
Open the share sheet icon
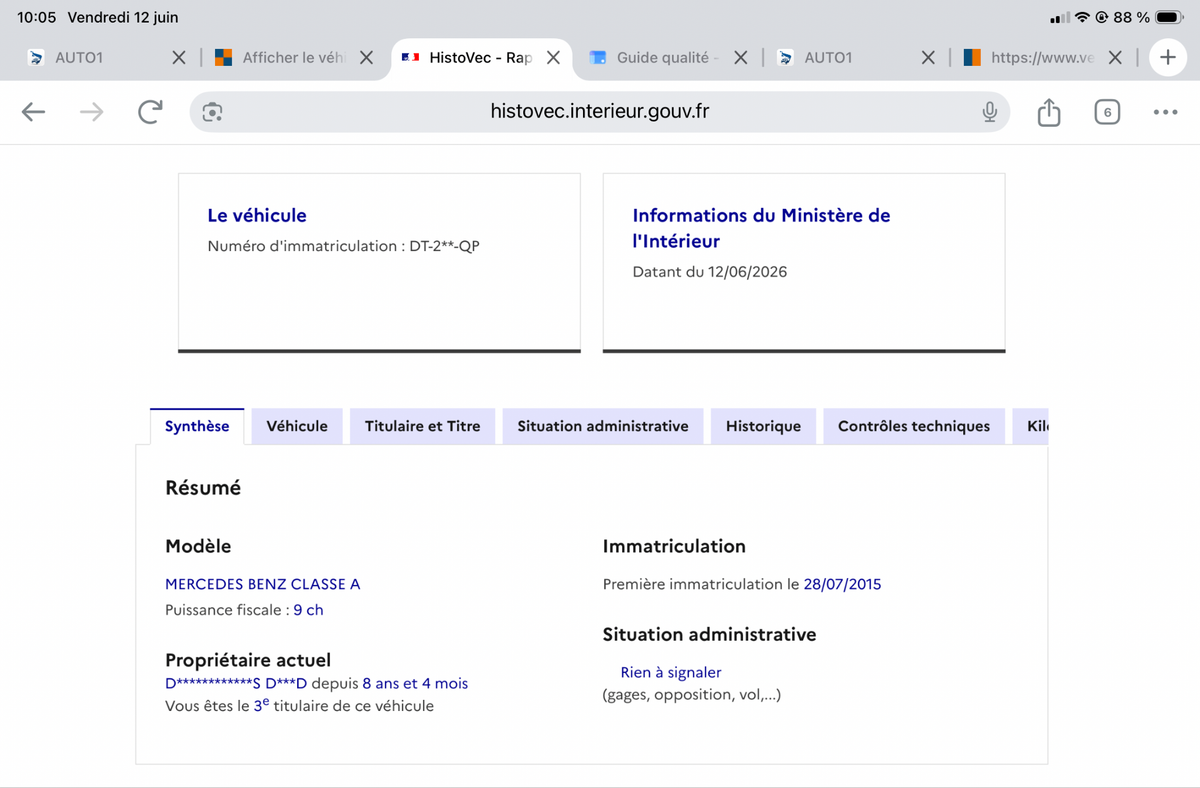pos(1048,112)
